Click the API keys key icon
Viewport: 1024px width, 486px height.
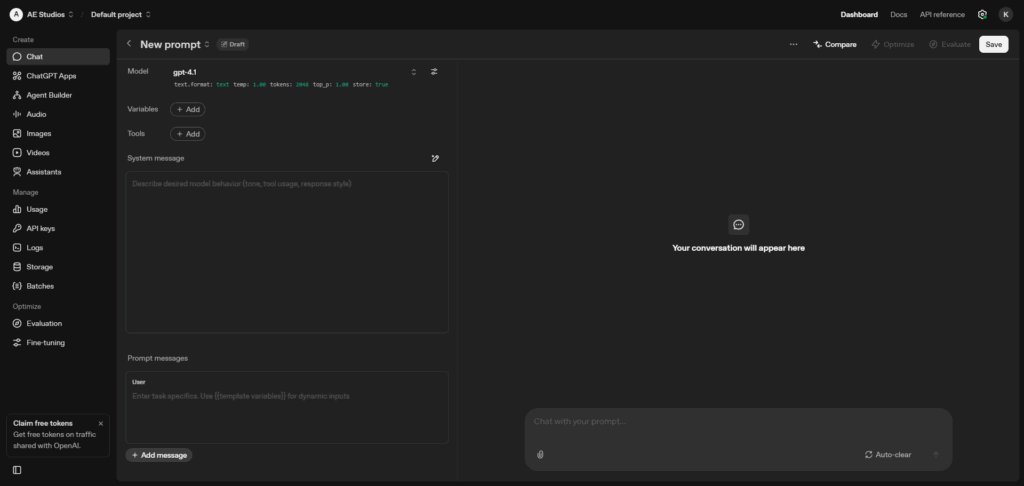(17, 229)
